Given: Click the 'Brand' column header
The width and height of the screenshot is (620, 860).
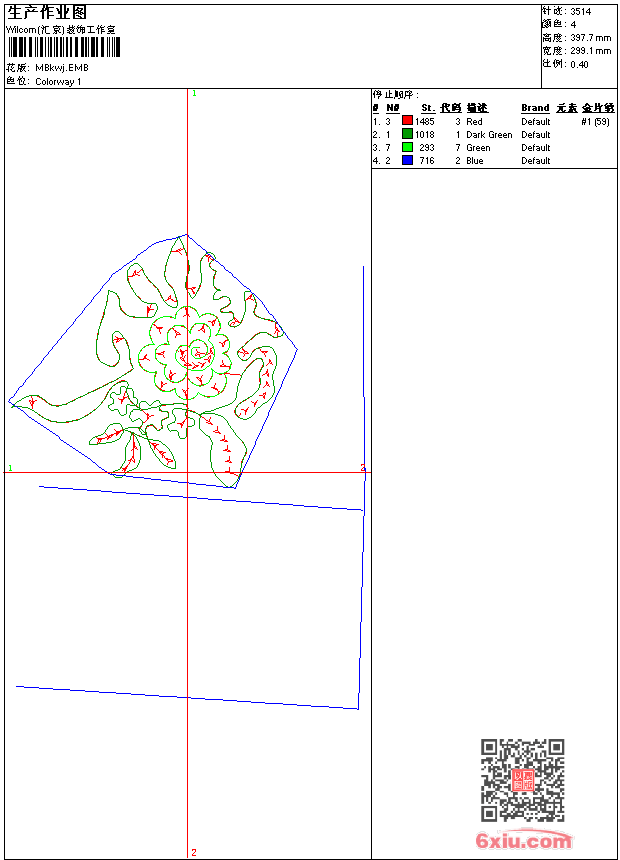Looking at the screenshot, I should (x=535, y=108).
